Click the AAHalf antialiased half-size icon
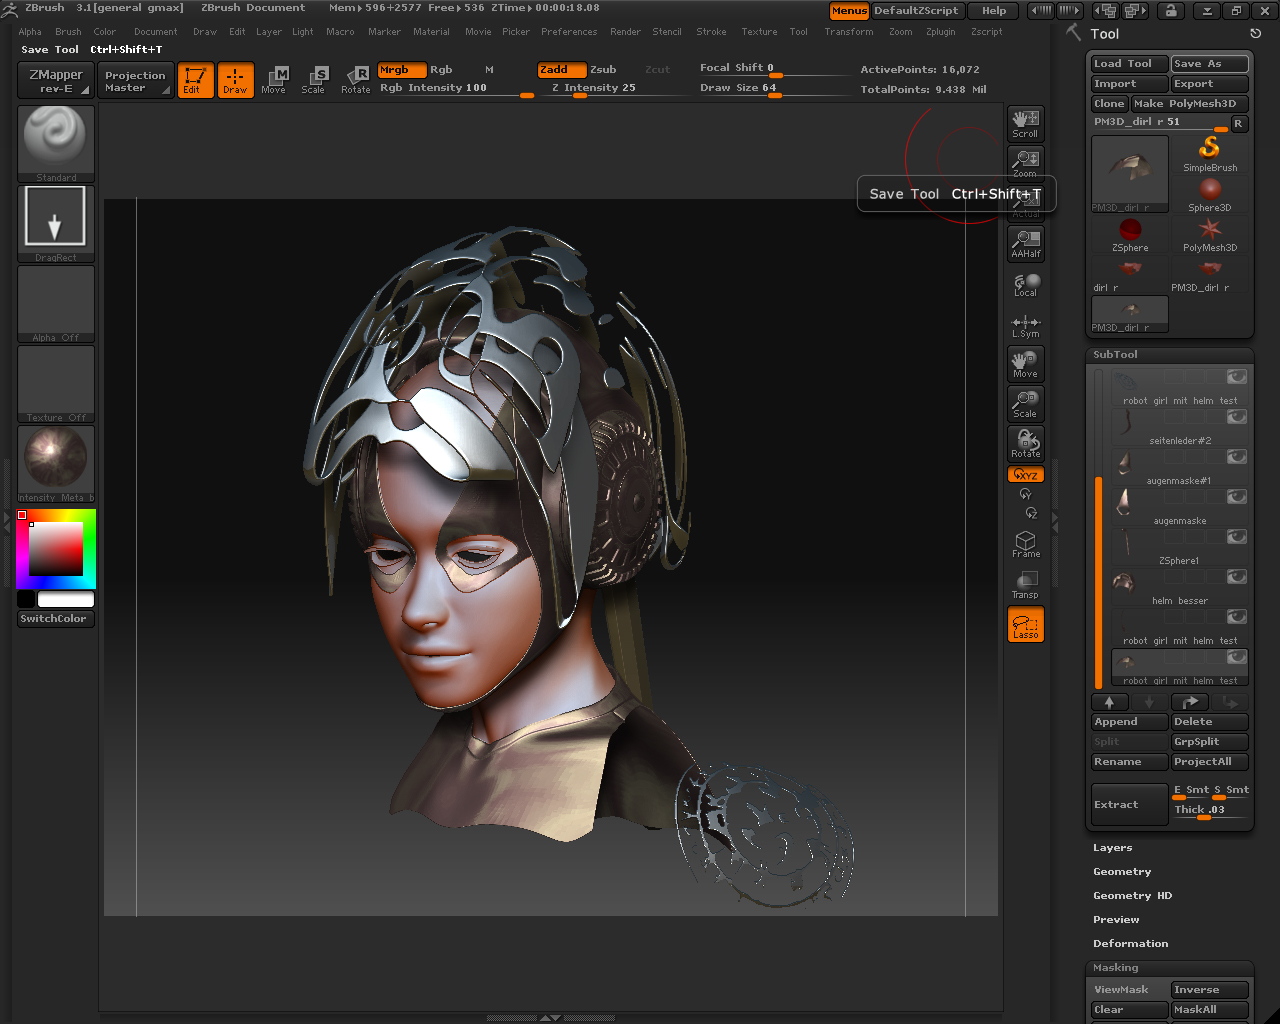 (1025, 243)
